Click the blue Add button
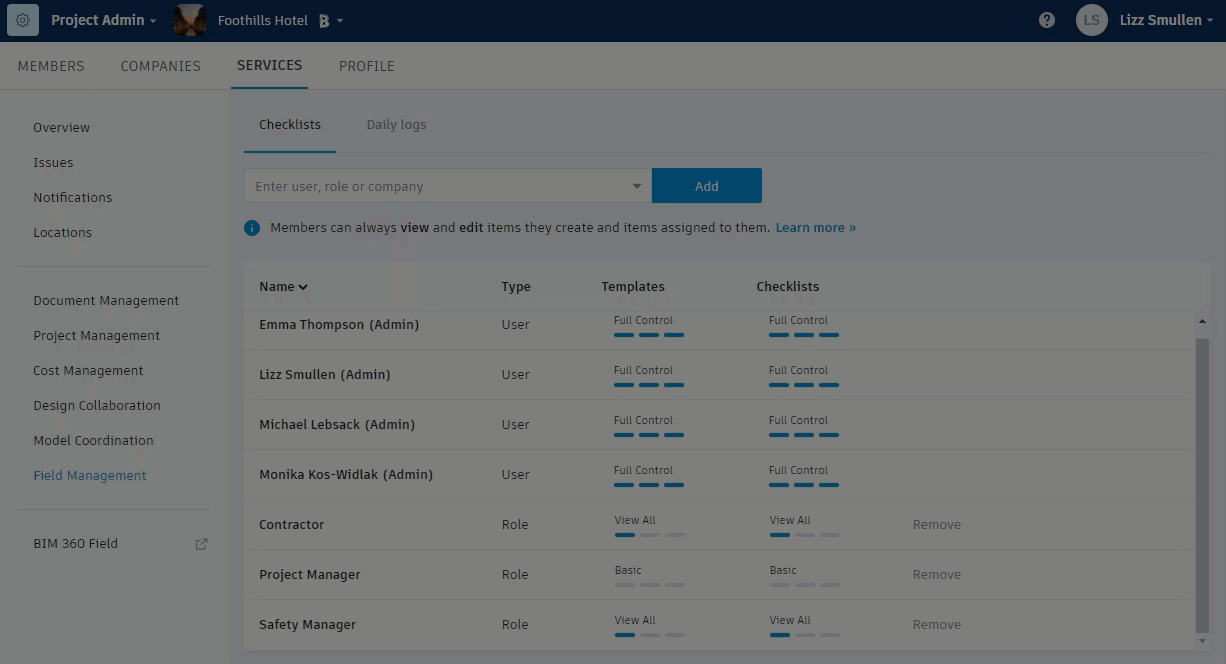The height and width of the screenshot is (664, 1226). pos(706,186)
